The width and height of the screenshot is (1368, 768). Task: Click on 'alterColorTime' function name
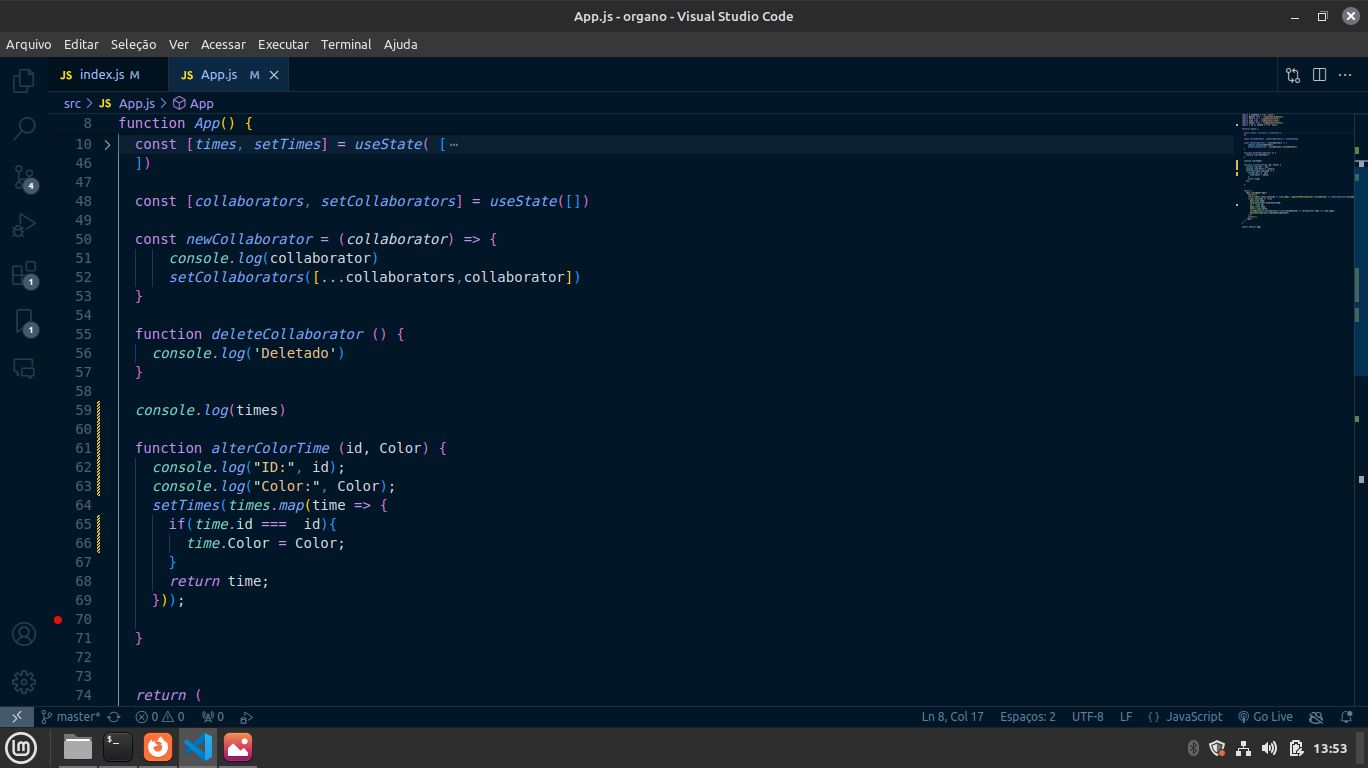pyautogui.click(x=270, y=448)
